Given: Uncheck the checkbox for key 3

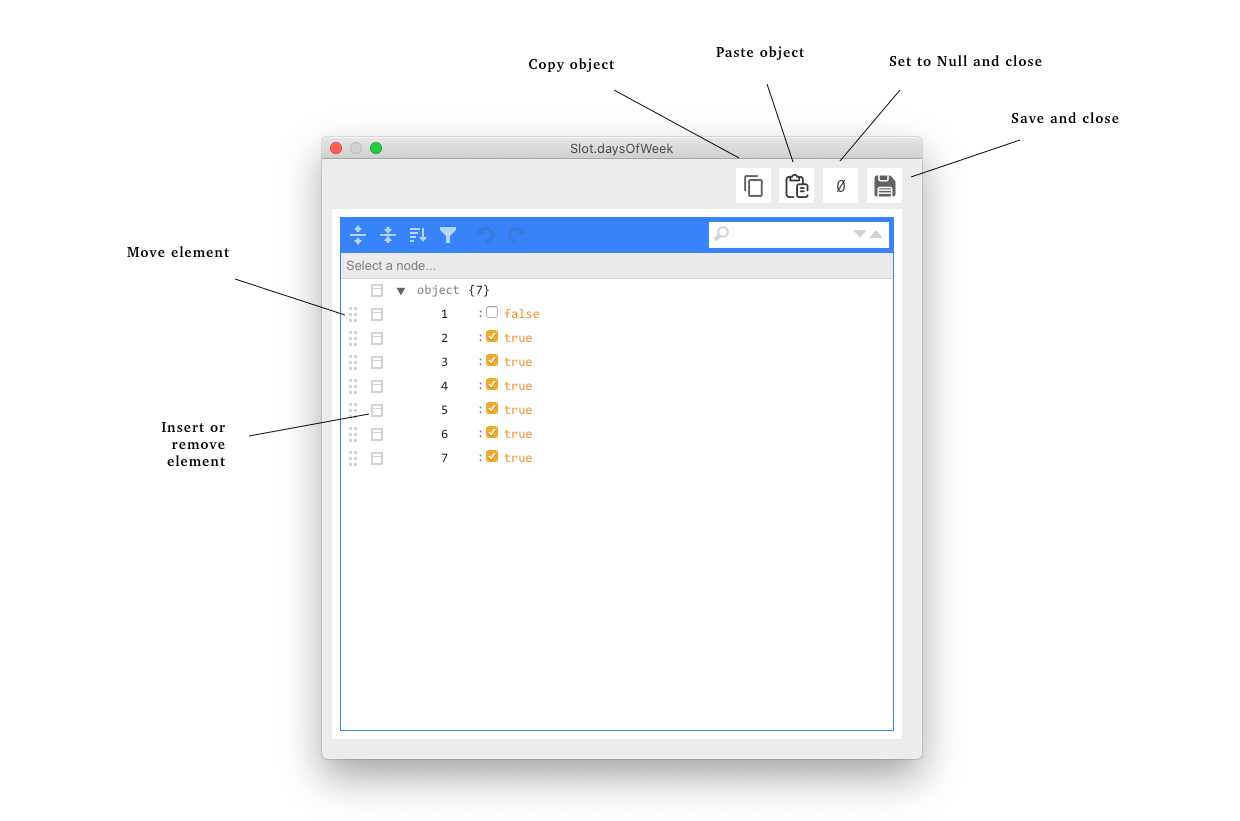Looking at the screenshot, I should pos(492,360).
